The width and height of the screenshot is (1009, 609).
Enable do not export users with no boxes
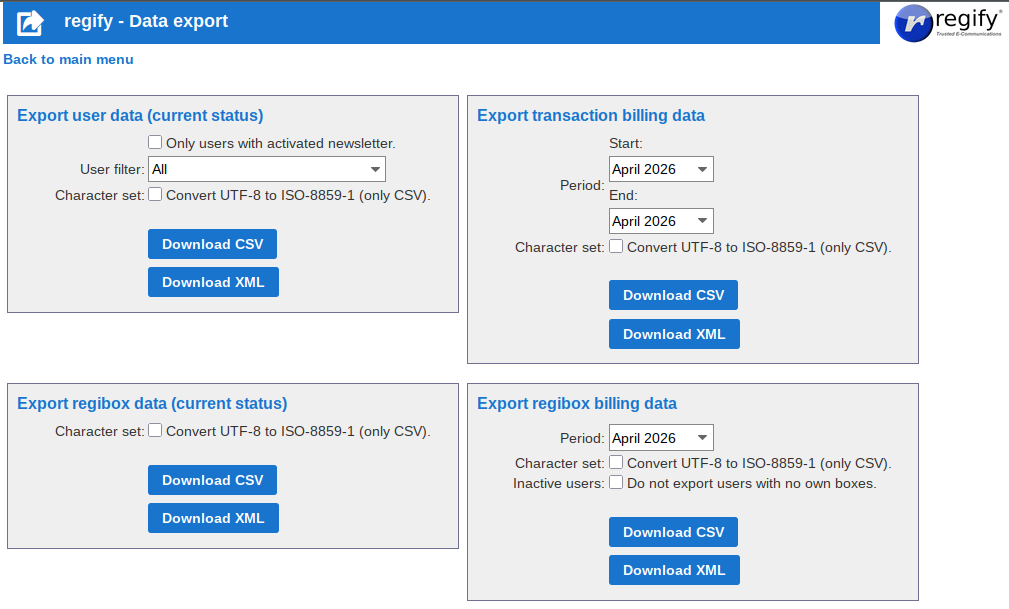tap(616, 482)
